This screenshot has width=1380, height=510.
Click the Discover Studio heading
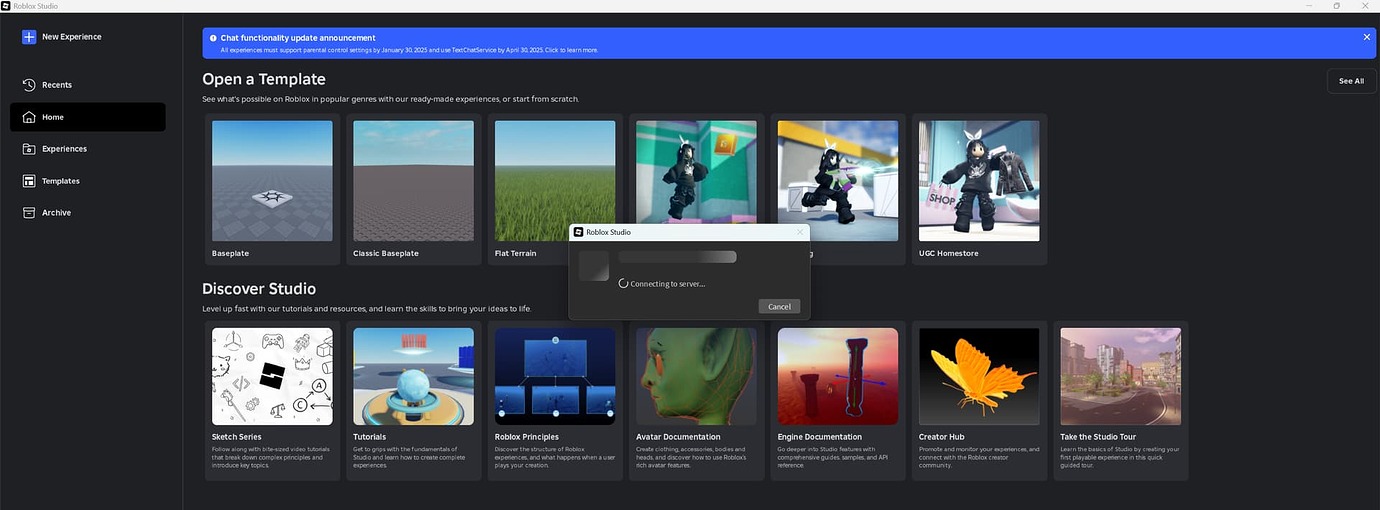click(259, 289)
